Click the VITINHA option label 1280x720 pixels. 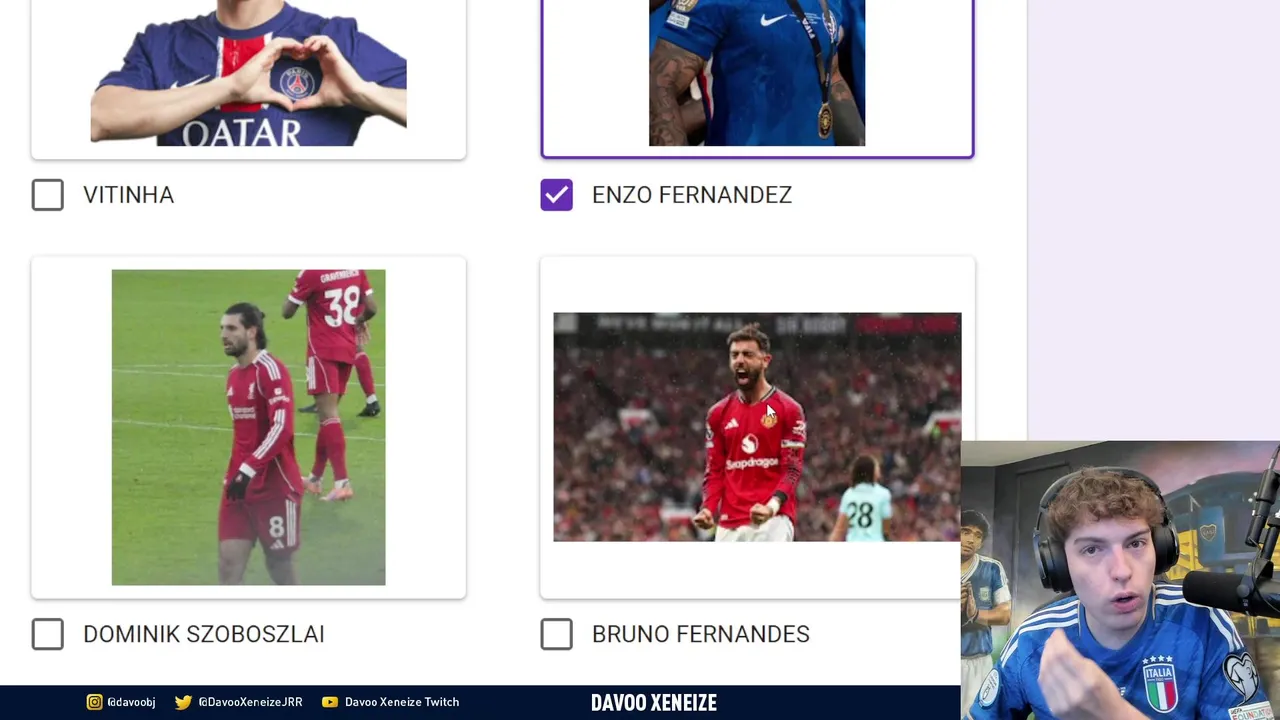point(128,195)
